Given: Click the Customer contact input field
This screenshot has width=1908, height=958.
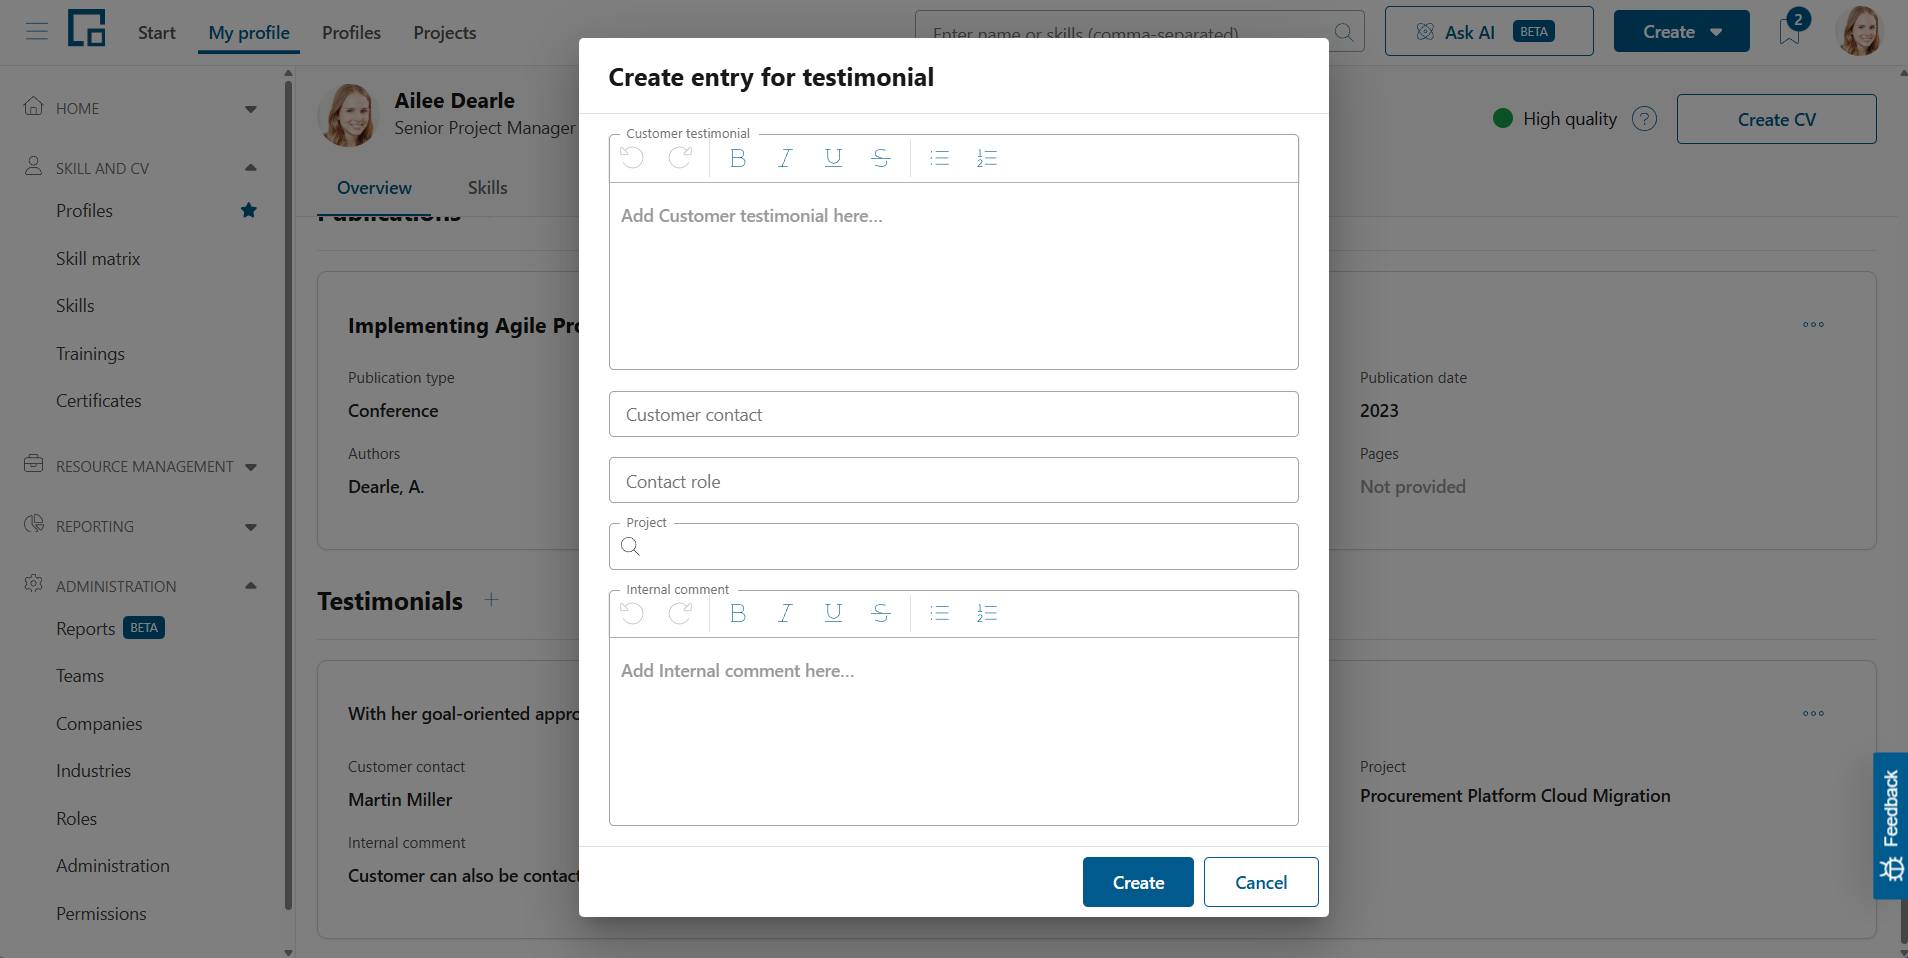Looking at the screenshot, I should [953, 414].
